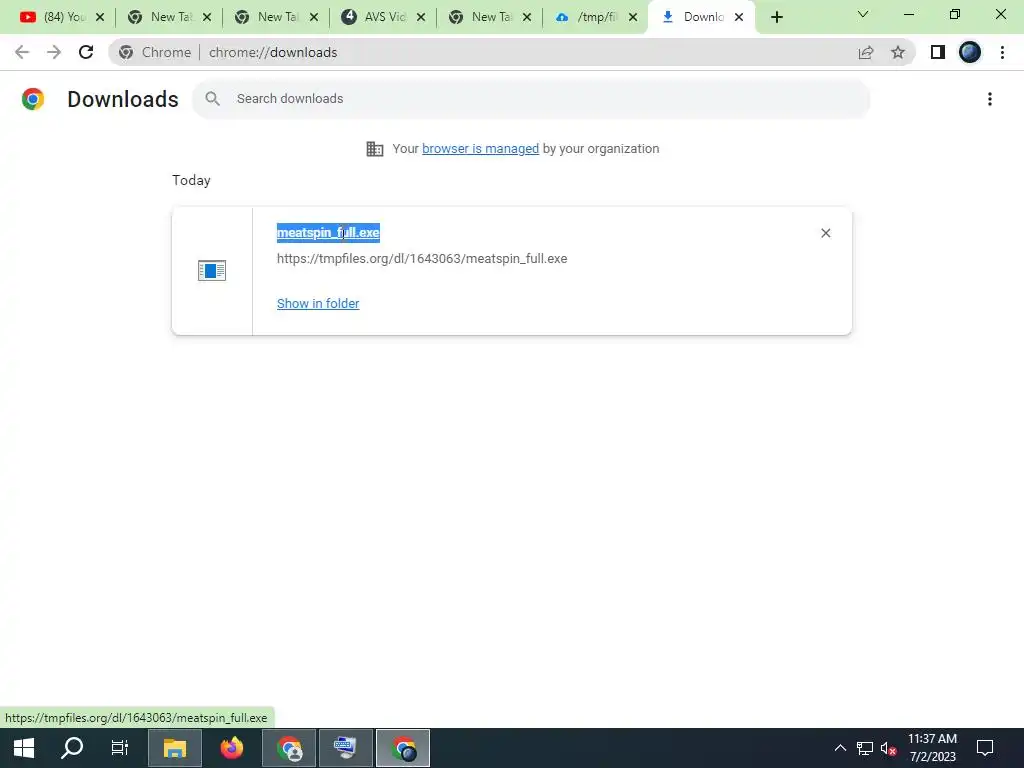Image resolution: width=1024 pixels, height=768 pixels.
Task: Open the Windows Start menu
Action: [x=24, y=748]
